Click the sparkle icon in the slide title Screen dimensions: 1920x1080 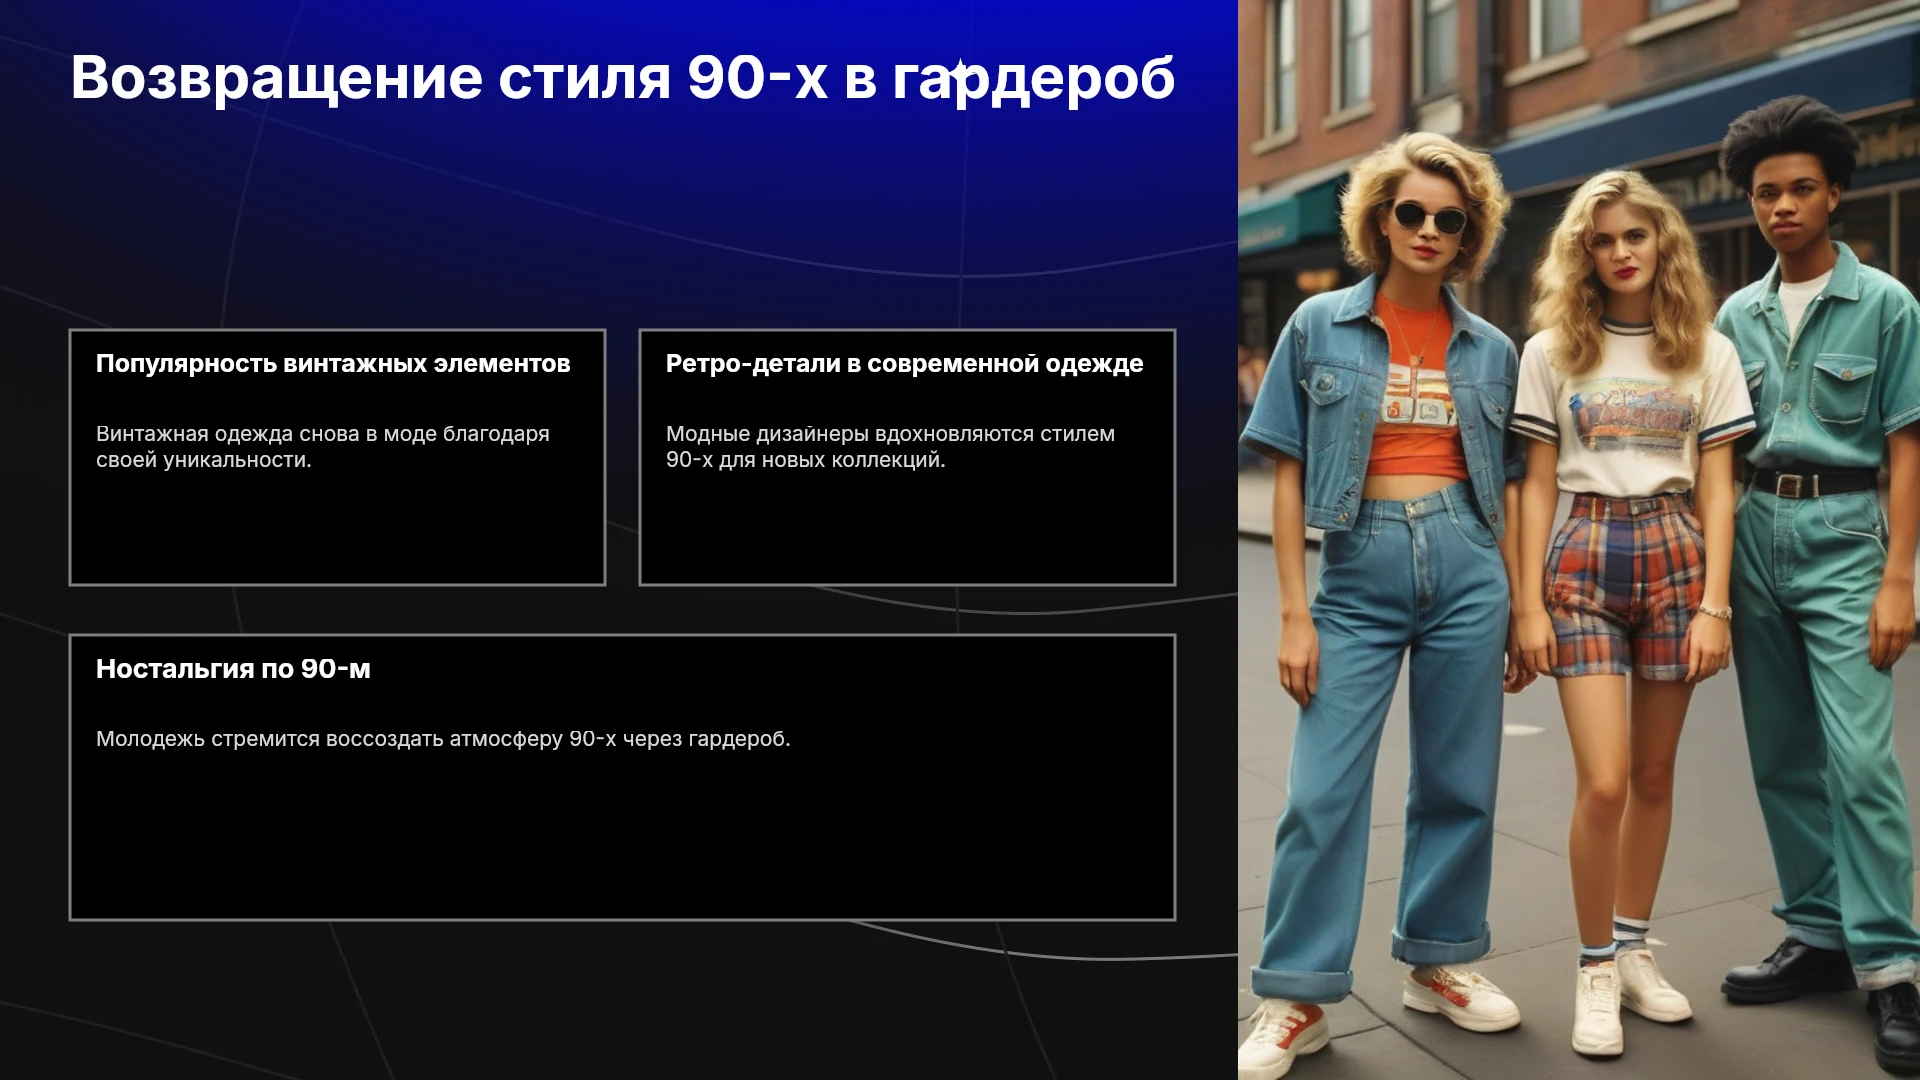[957, 75]
